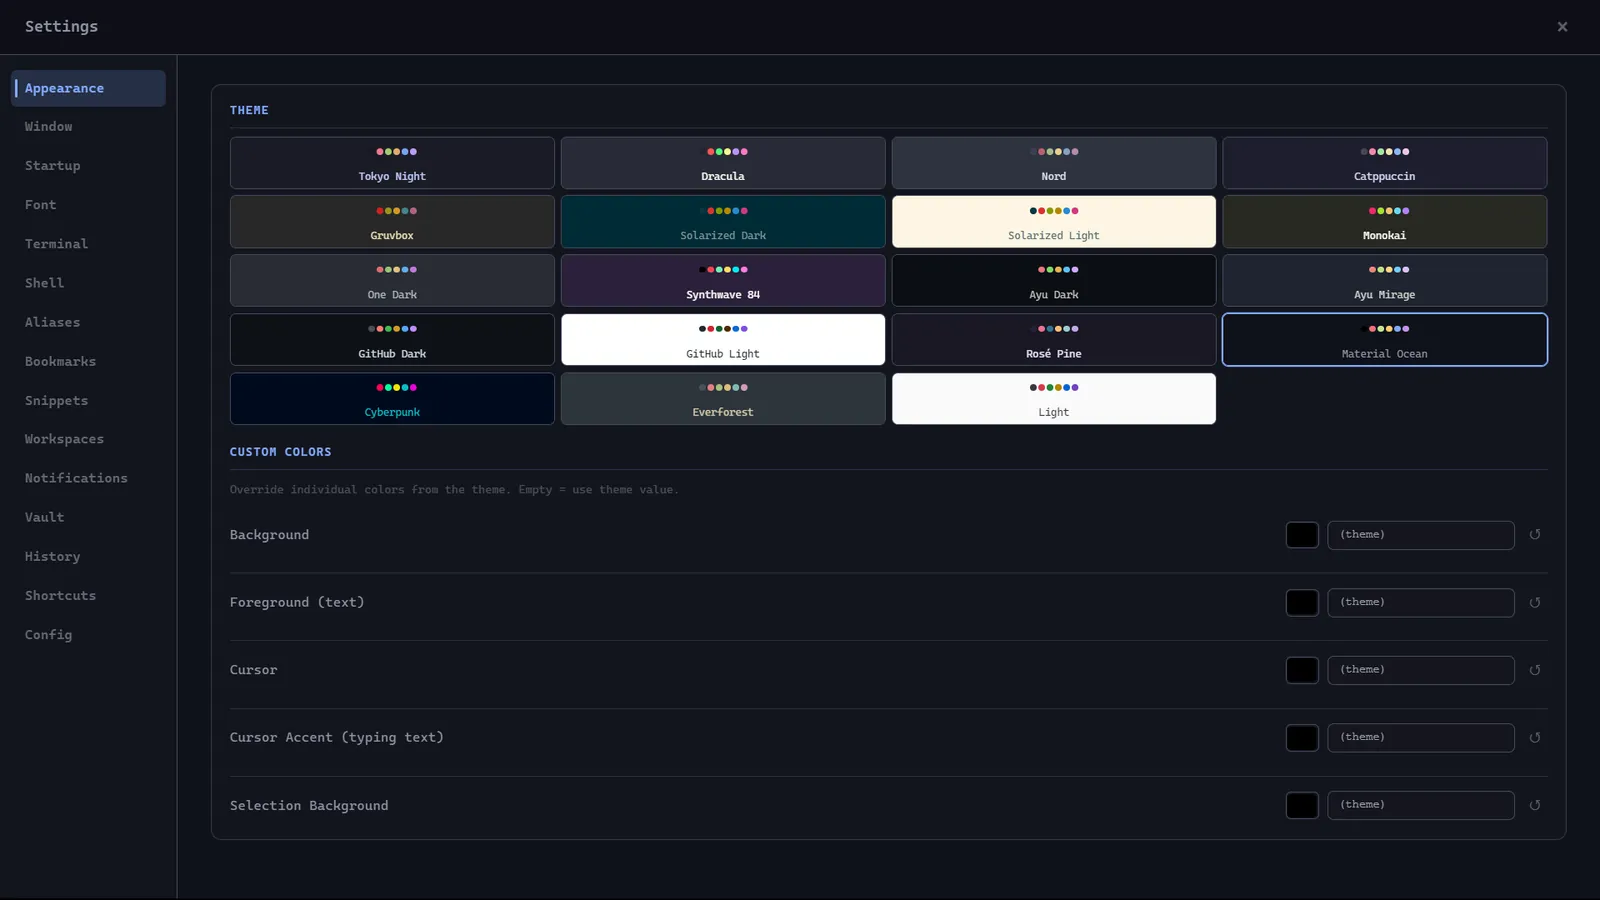The height and width of the screenshot is (900, 1600).
Task: Reset the Cursor color override
Action: pos(1534,670)
